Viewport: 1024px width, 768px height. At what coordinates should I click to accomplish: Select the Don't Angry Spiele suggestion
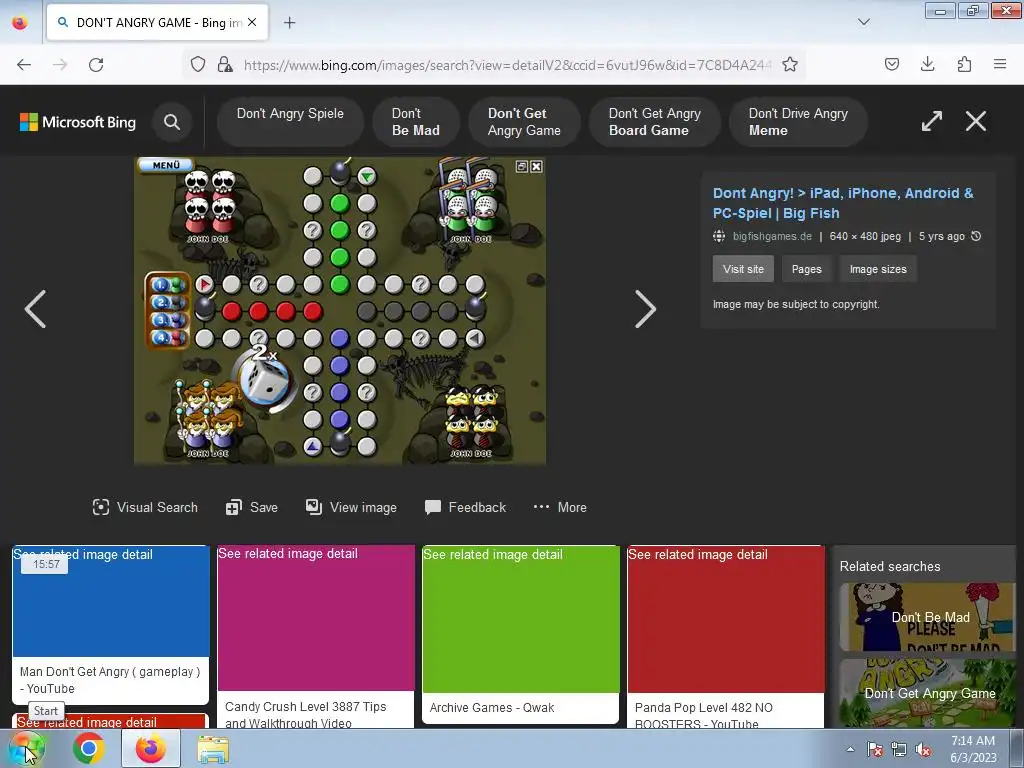(x=290, y=121)
